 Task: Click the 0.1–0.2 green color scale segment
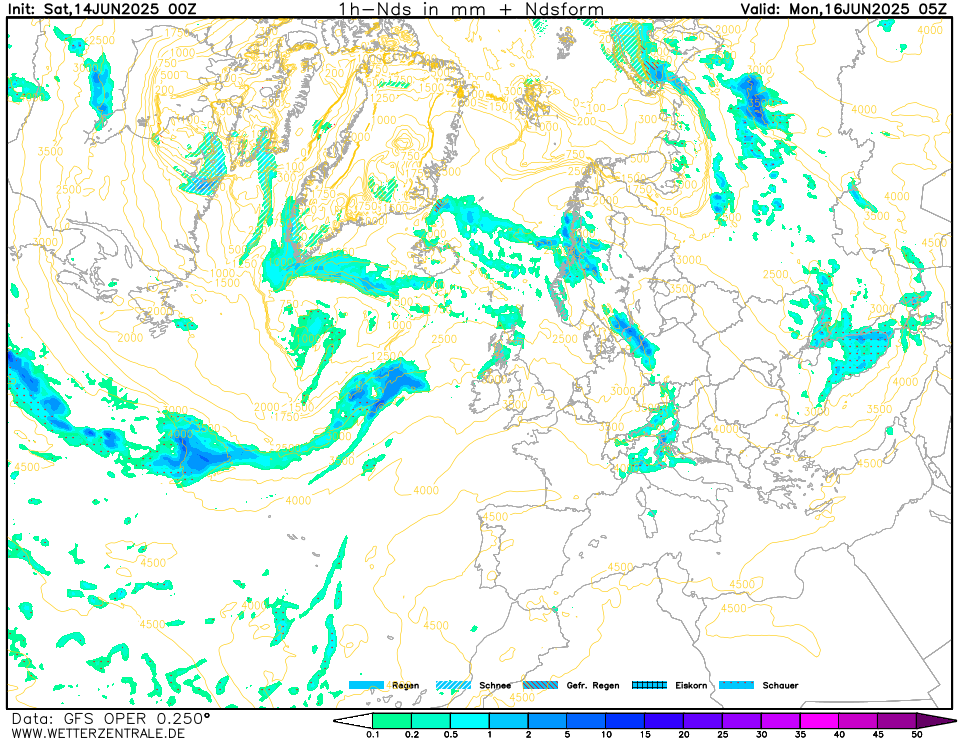(392, 721)
